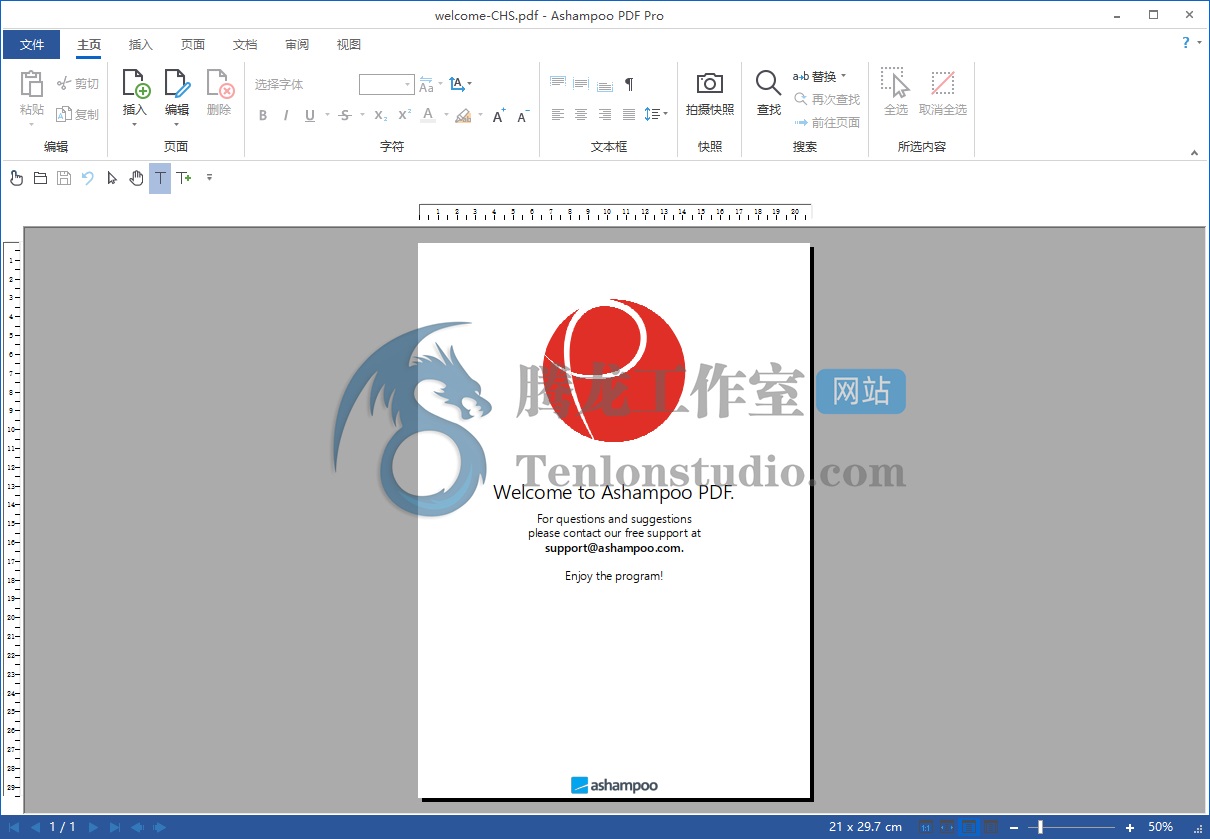Click the 拍摄快照 camera snapshot button

pyautogui.click(x=710, y=94)
